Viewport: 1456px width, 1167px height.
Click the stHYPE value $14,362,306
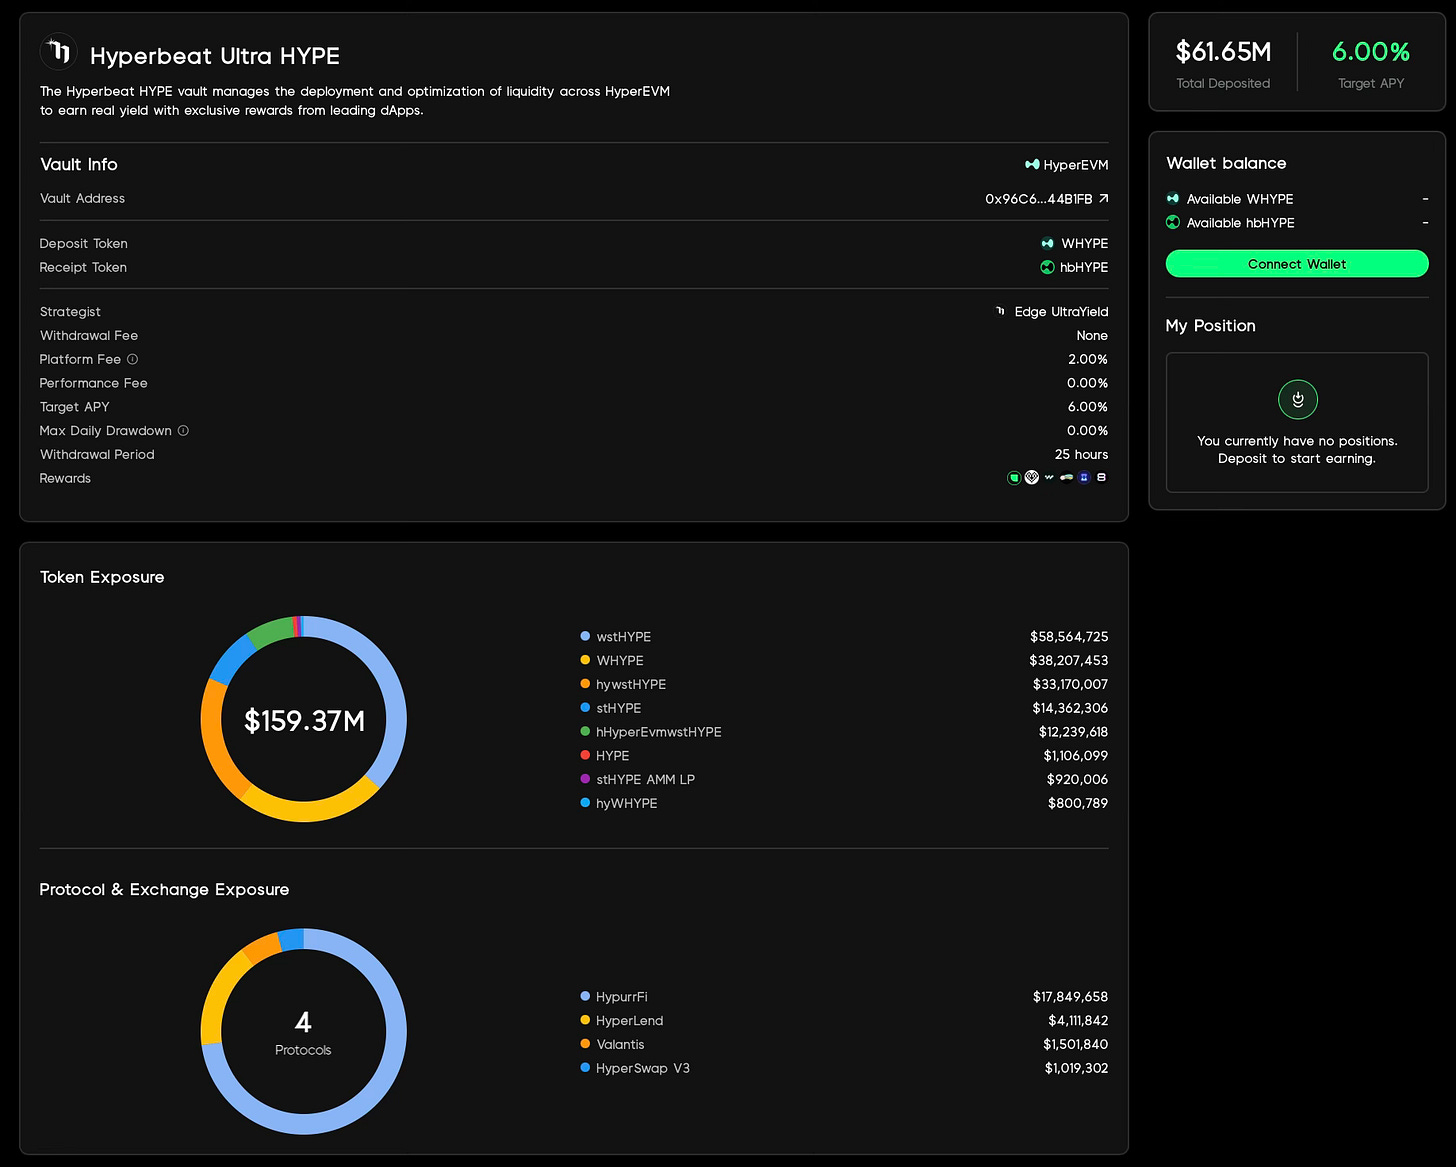[1070, 708]
